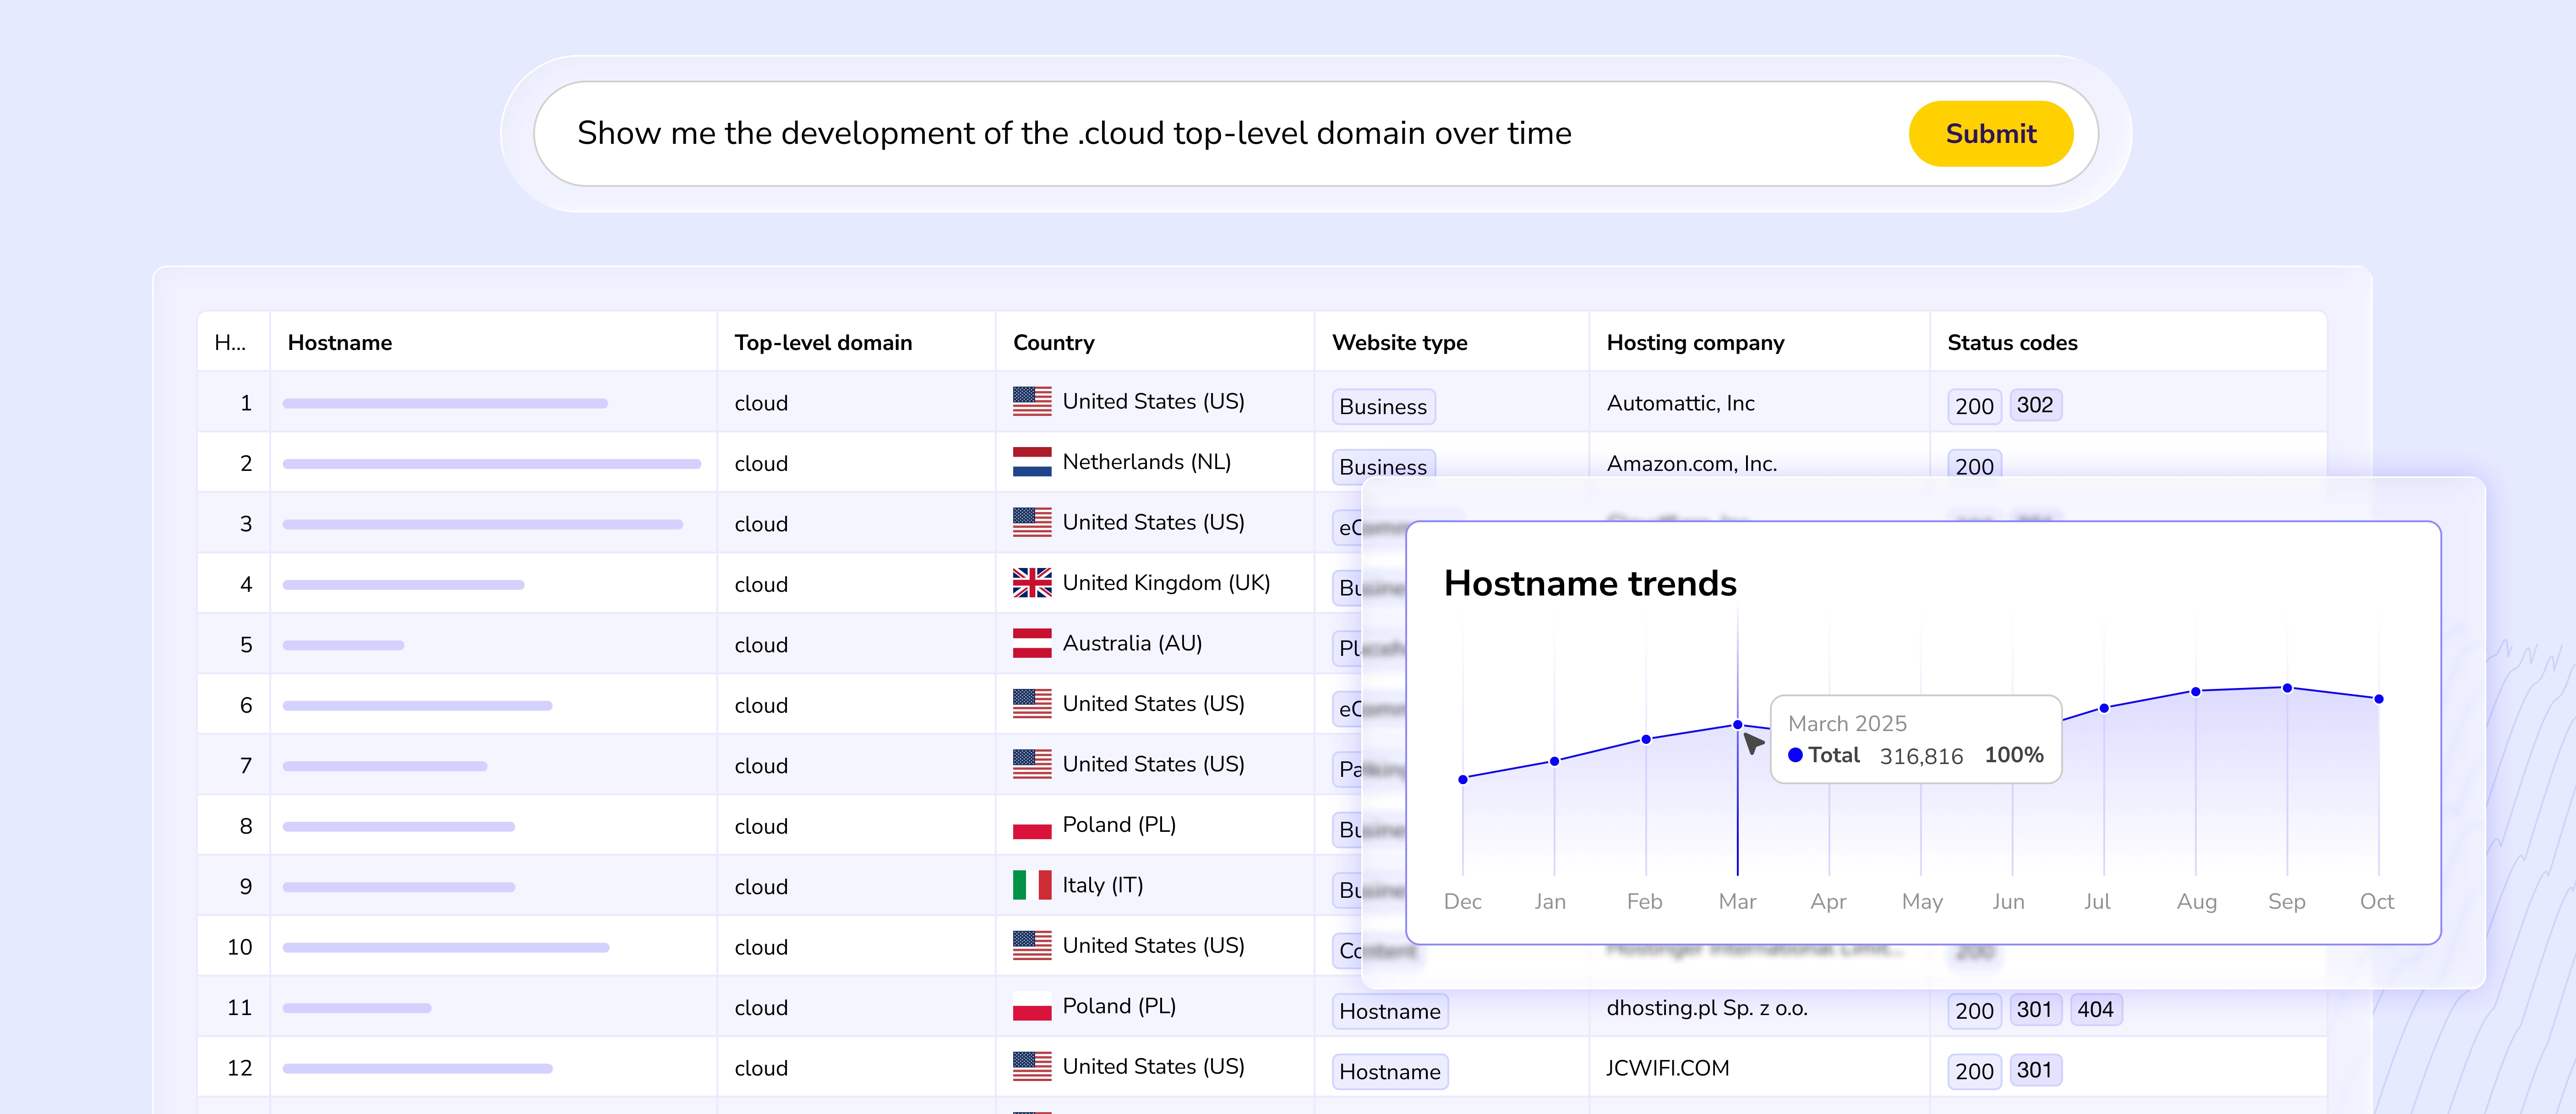This screenshot has height=1114, width=2576.
Task: Click the 302 status code badge in row 1
Action: coord(2034,405)
